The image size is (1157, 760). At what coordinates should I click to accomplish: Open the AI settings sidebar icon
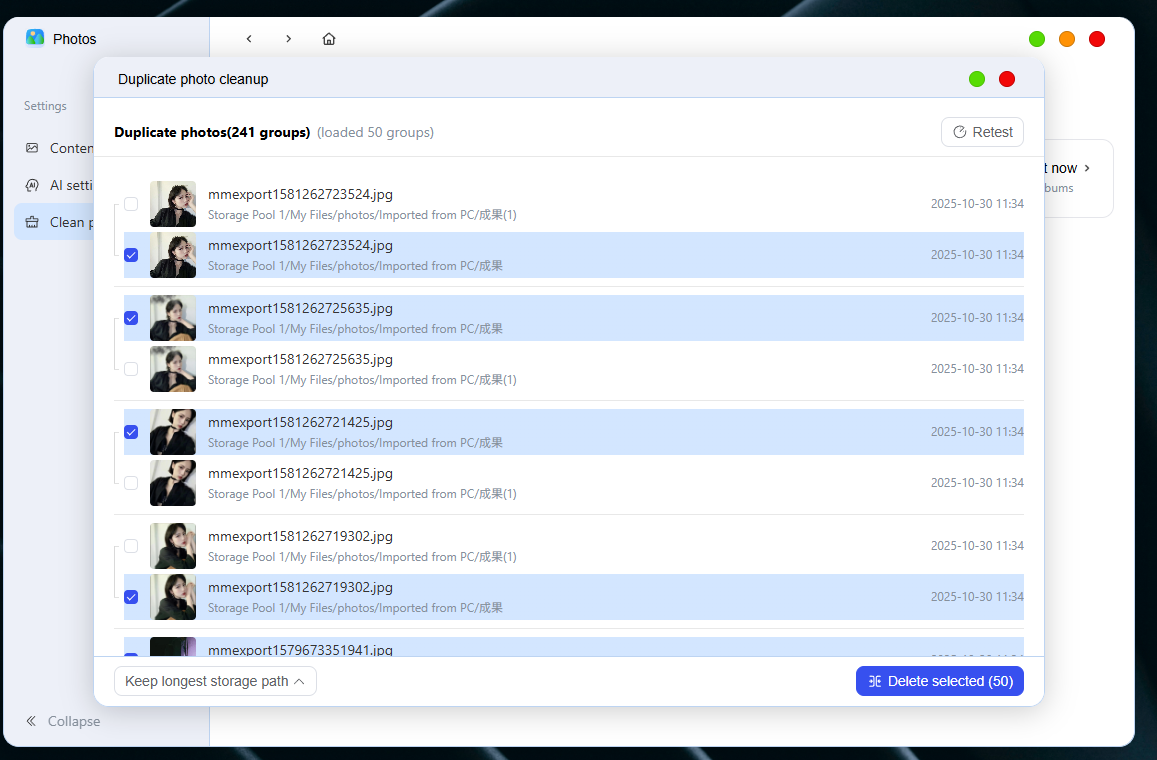(x=32, y=185)
